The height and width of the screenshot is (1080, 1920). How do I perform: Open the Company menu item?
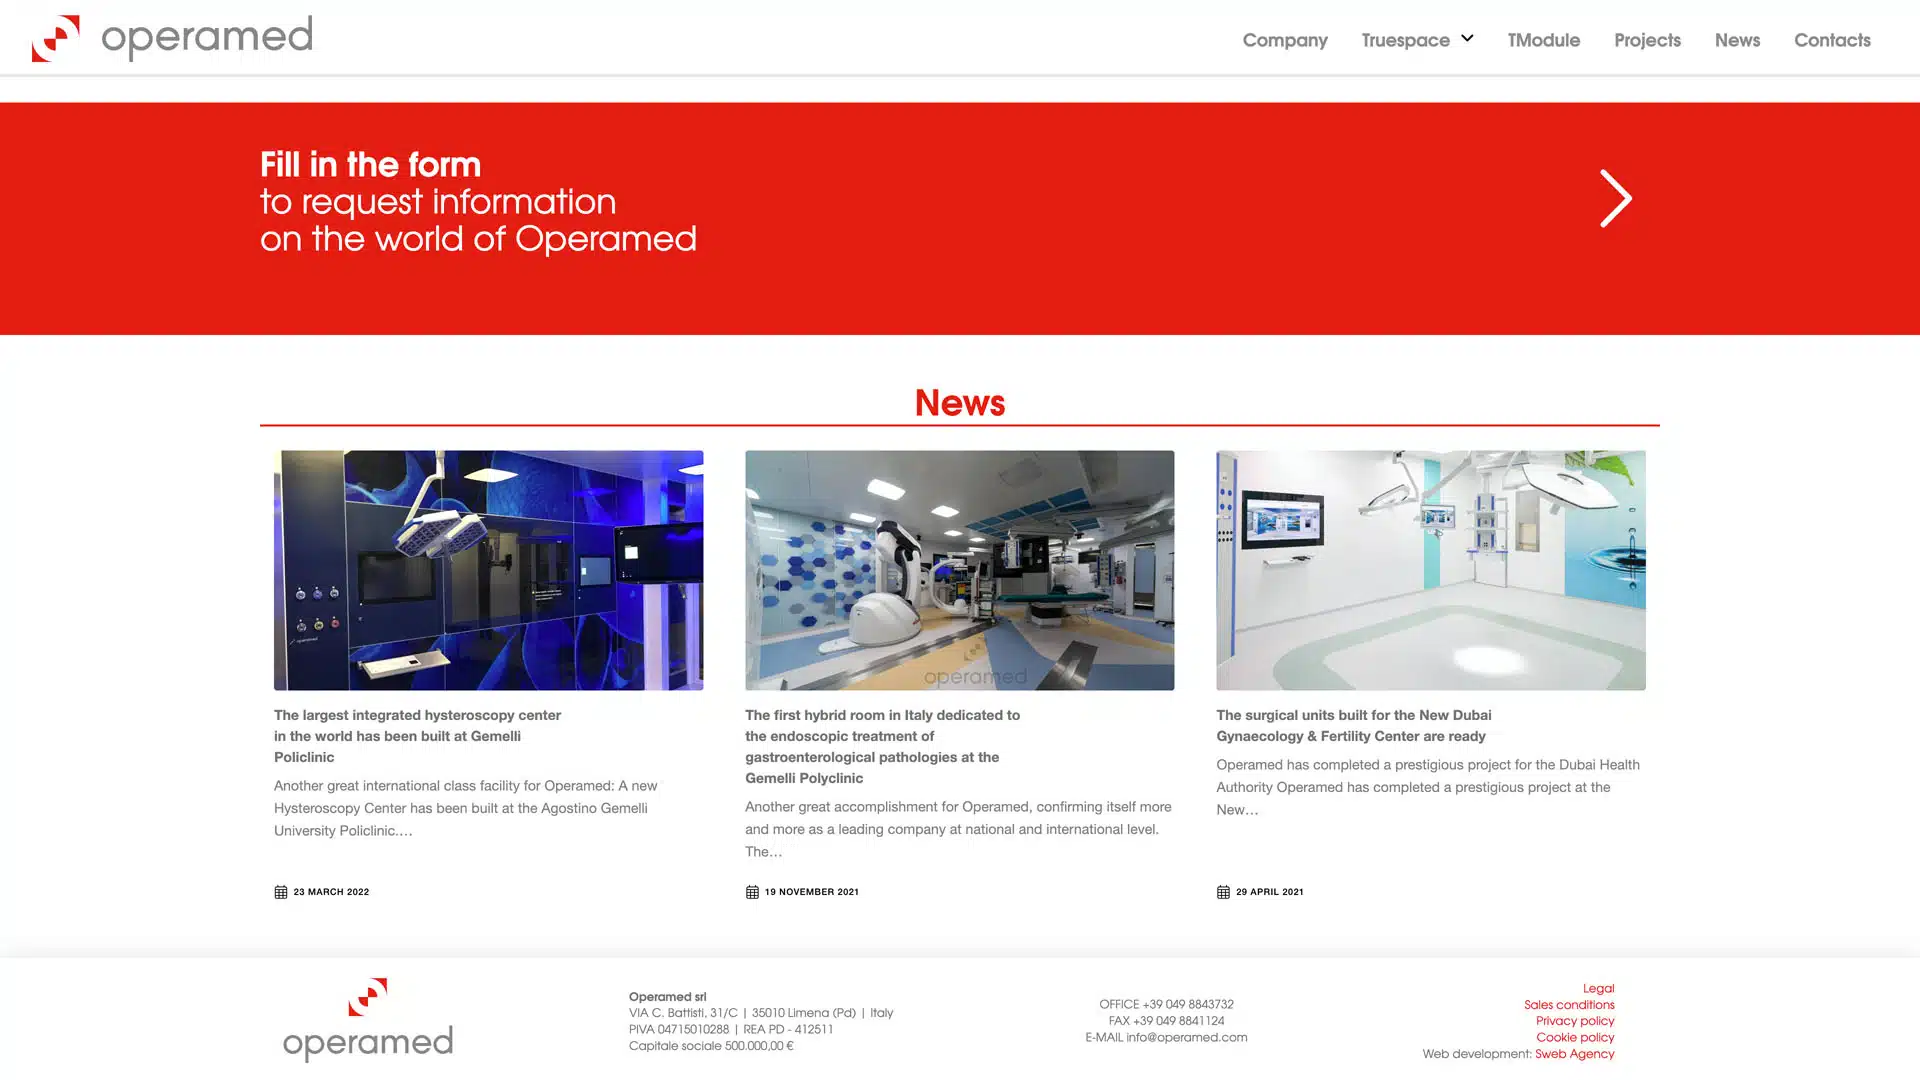click(x=1285, y=40)
